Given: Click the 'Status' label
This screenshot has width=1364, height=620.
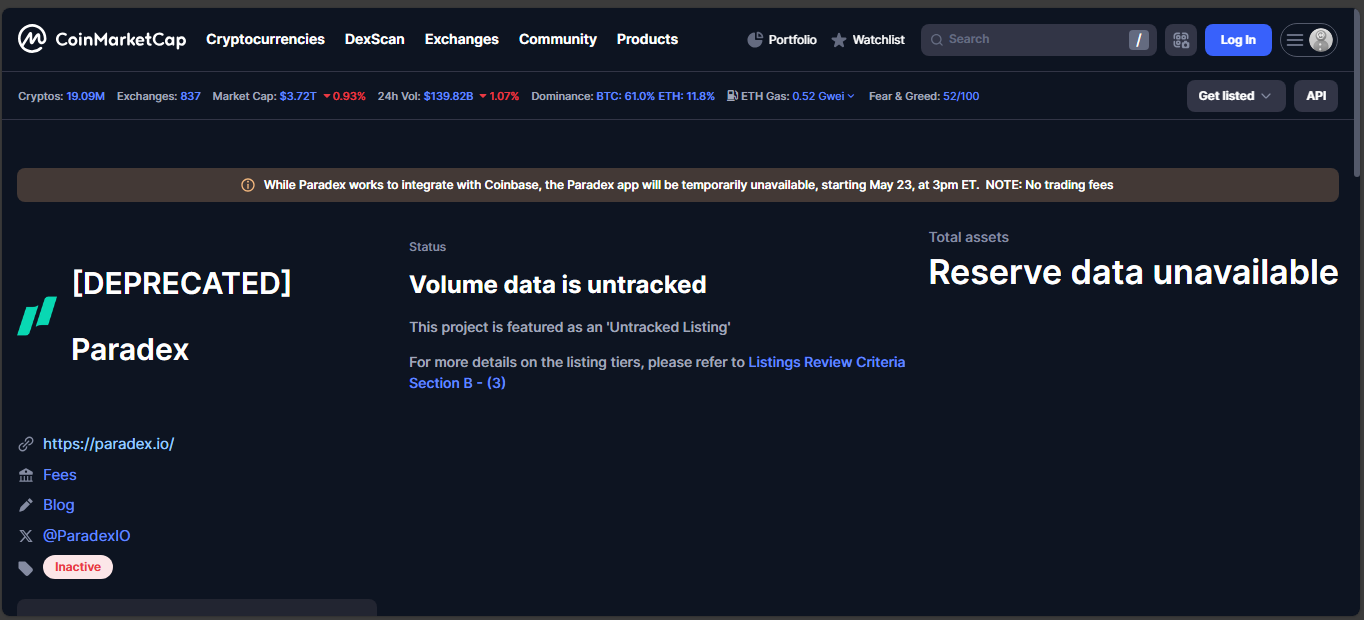Looking at the screenshot, I should (x=428, y=247).
